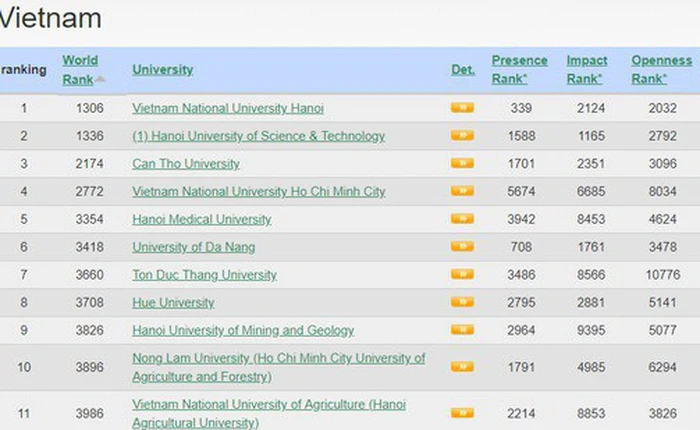Select presence rank value 1588

coord(521,136)
